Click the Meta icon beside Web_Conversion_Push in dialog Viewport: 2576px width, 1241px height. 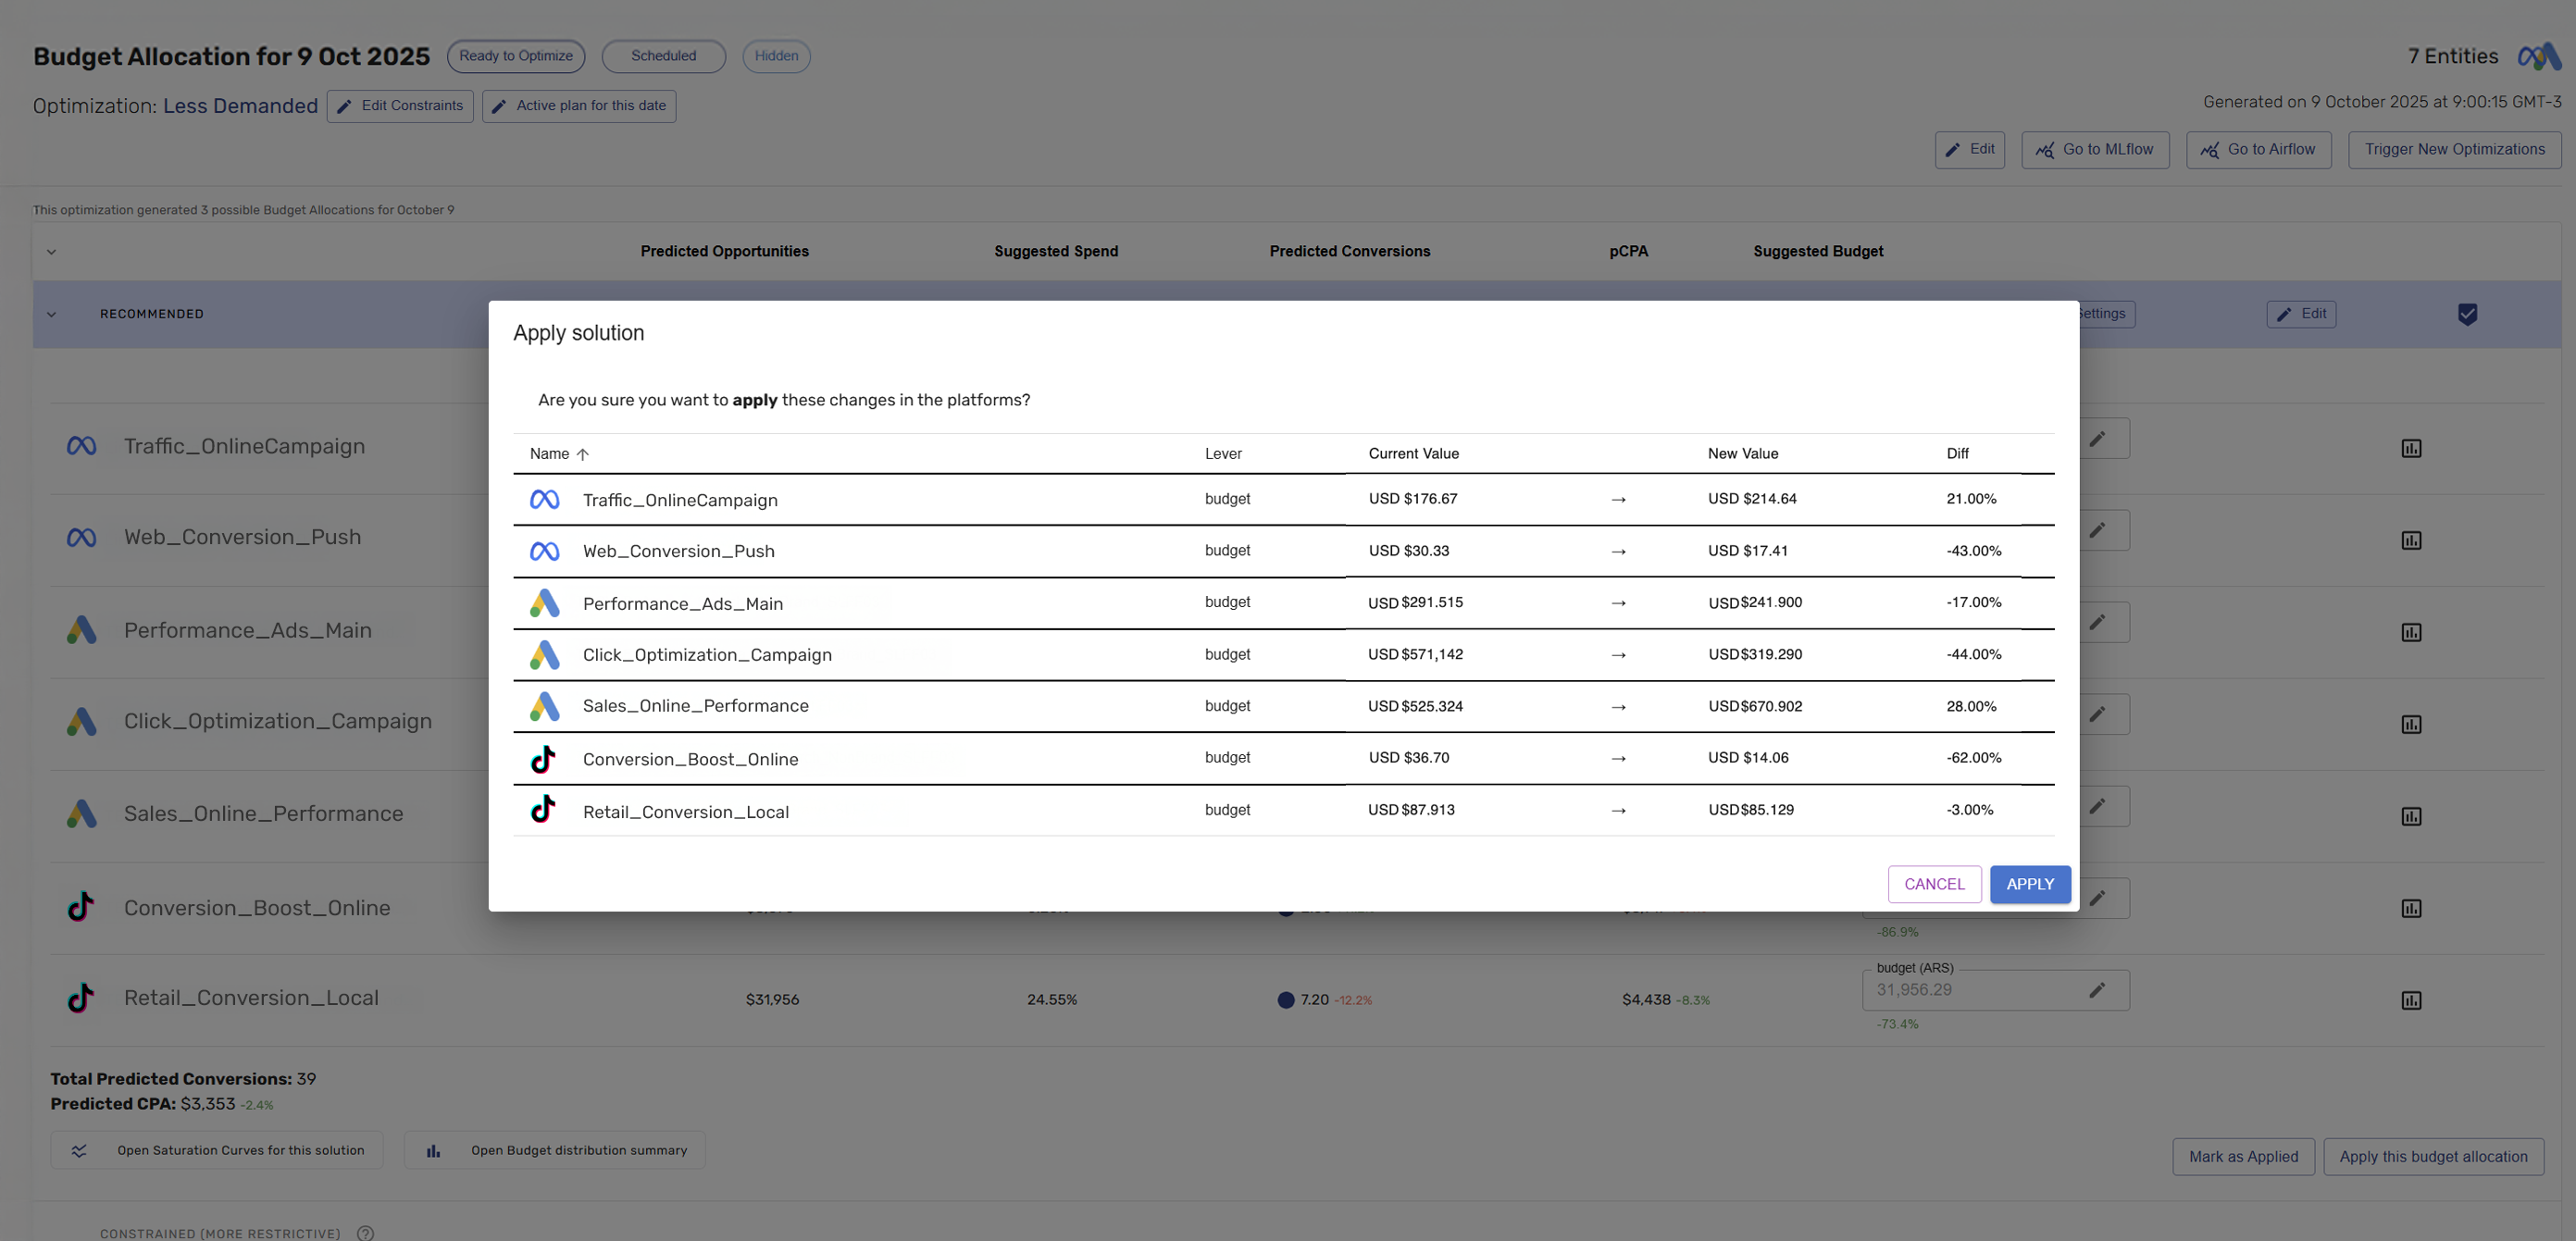pos(544,551)
